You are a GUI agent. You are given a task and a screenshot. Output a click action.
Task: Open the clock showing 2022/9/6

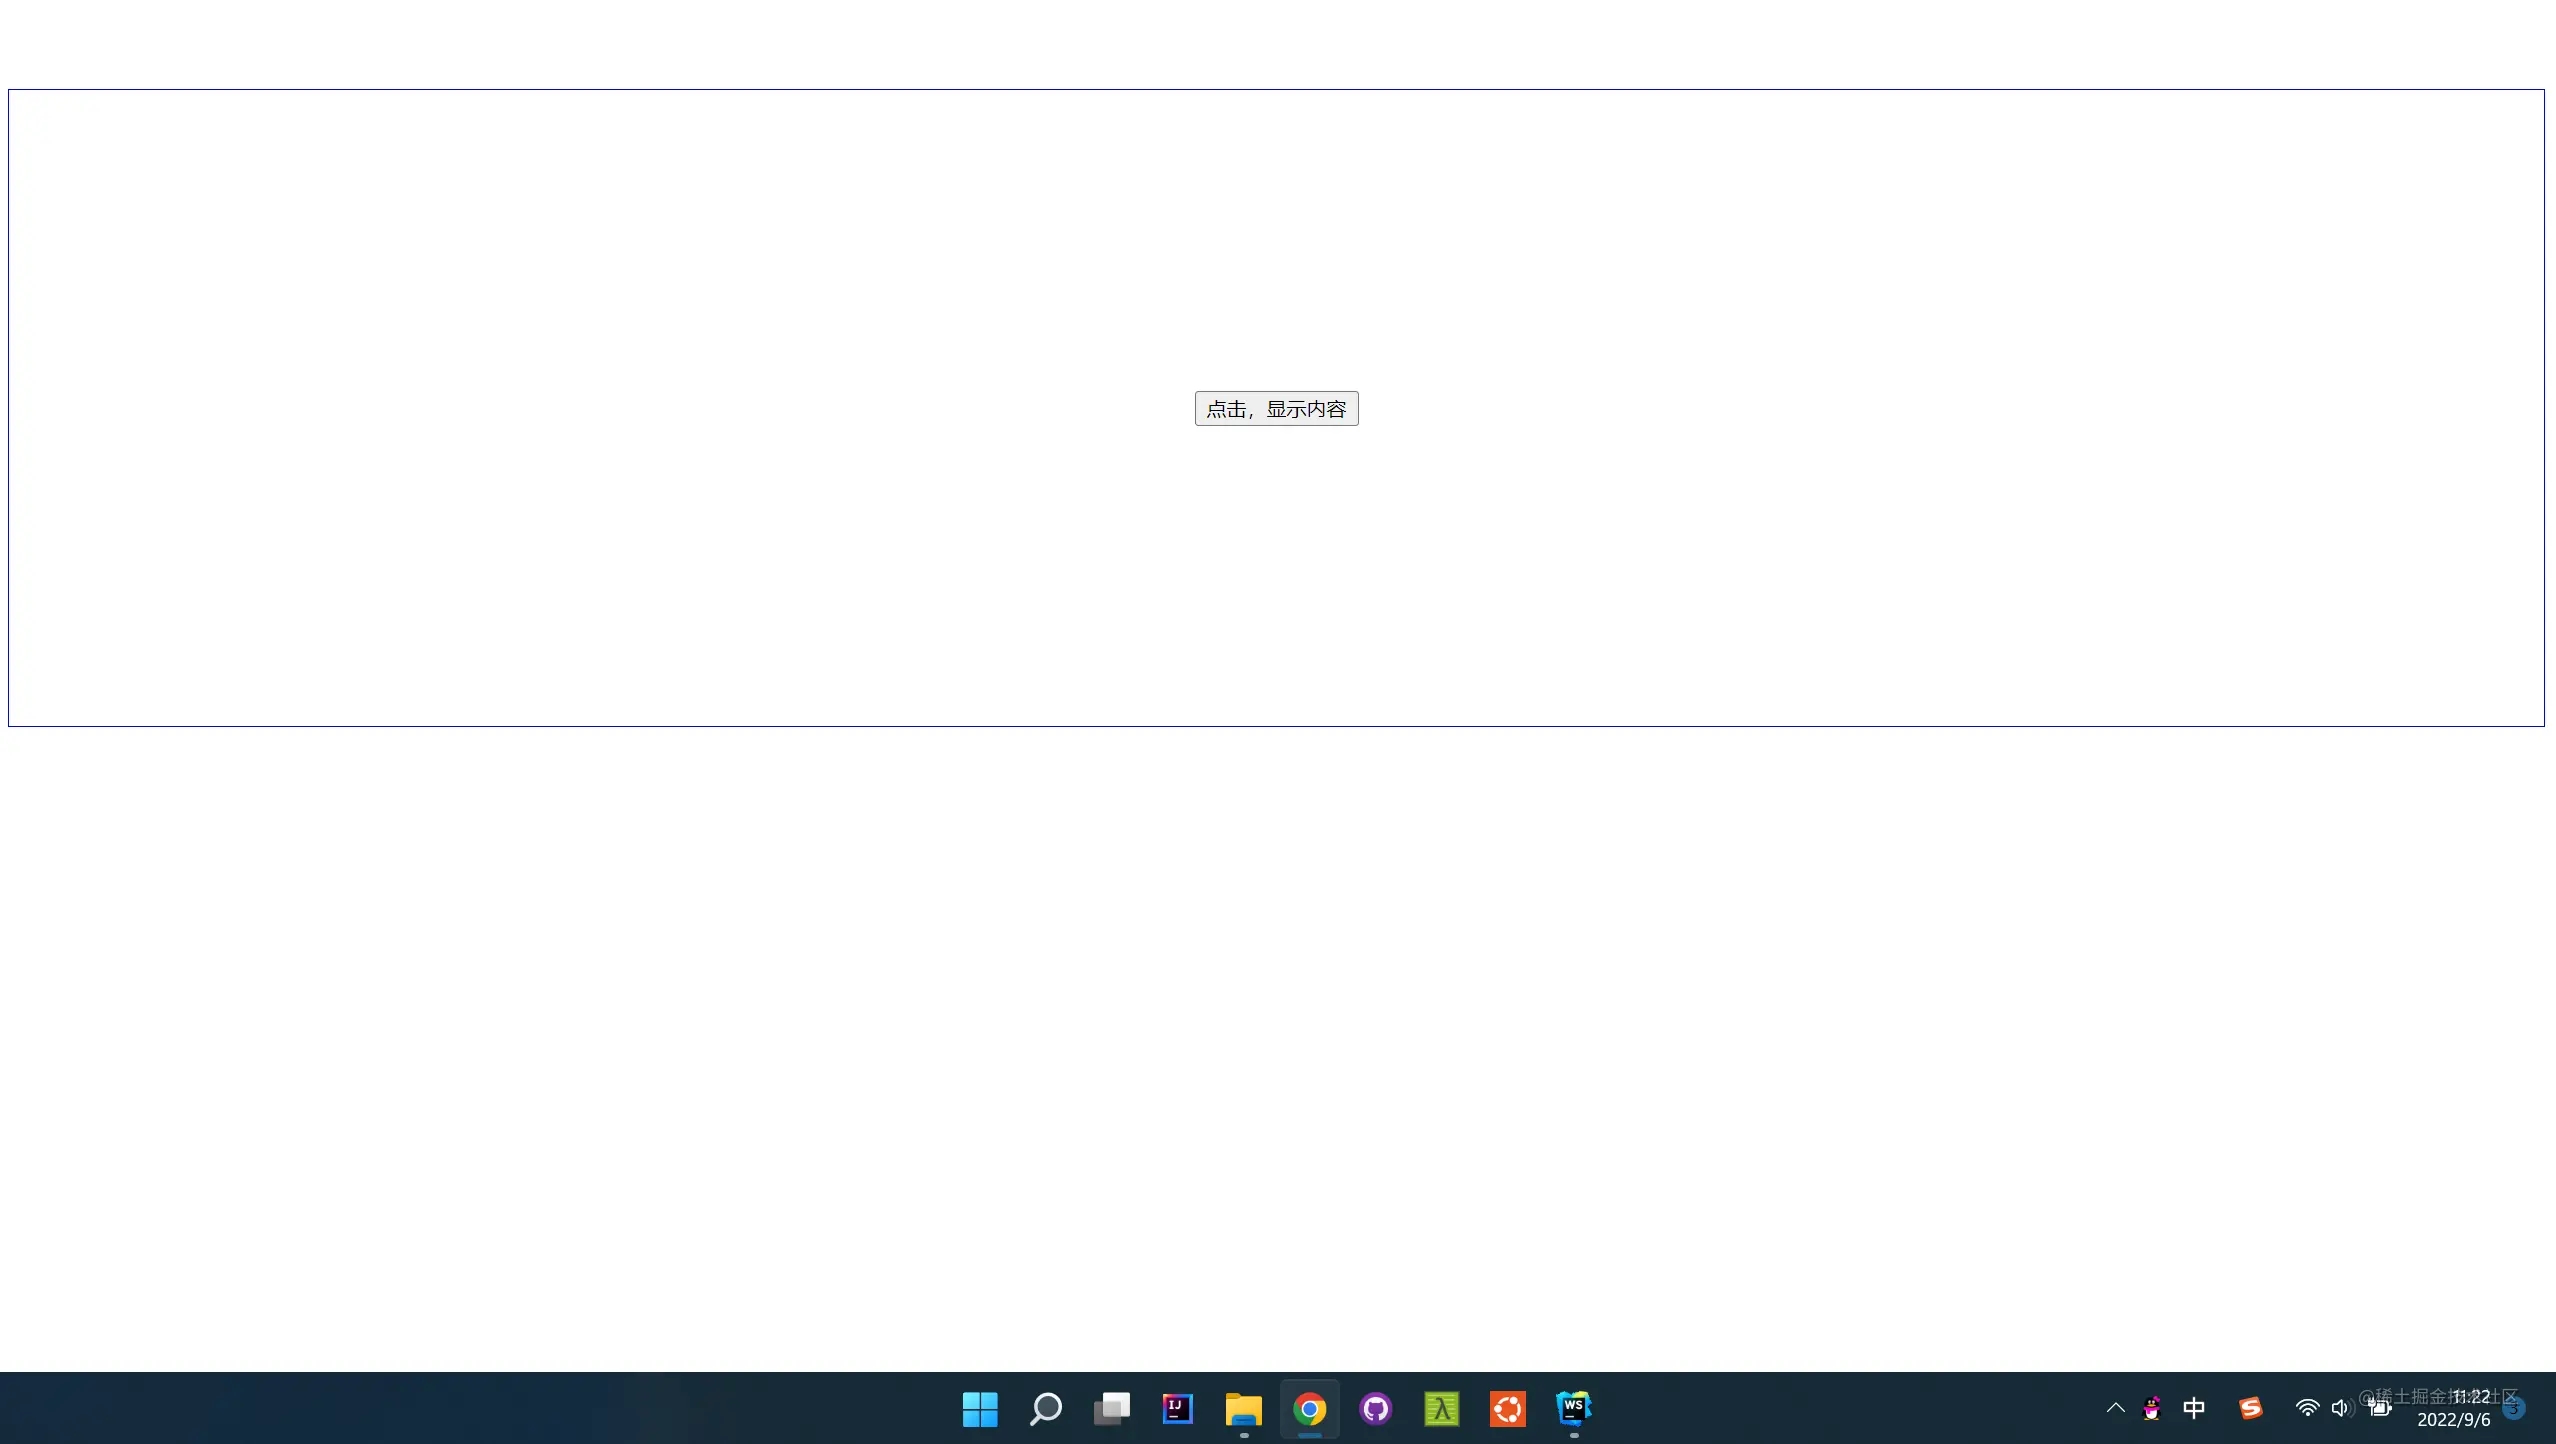[x=2453, y=1408]
